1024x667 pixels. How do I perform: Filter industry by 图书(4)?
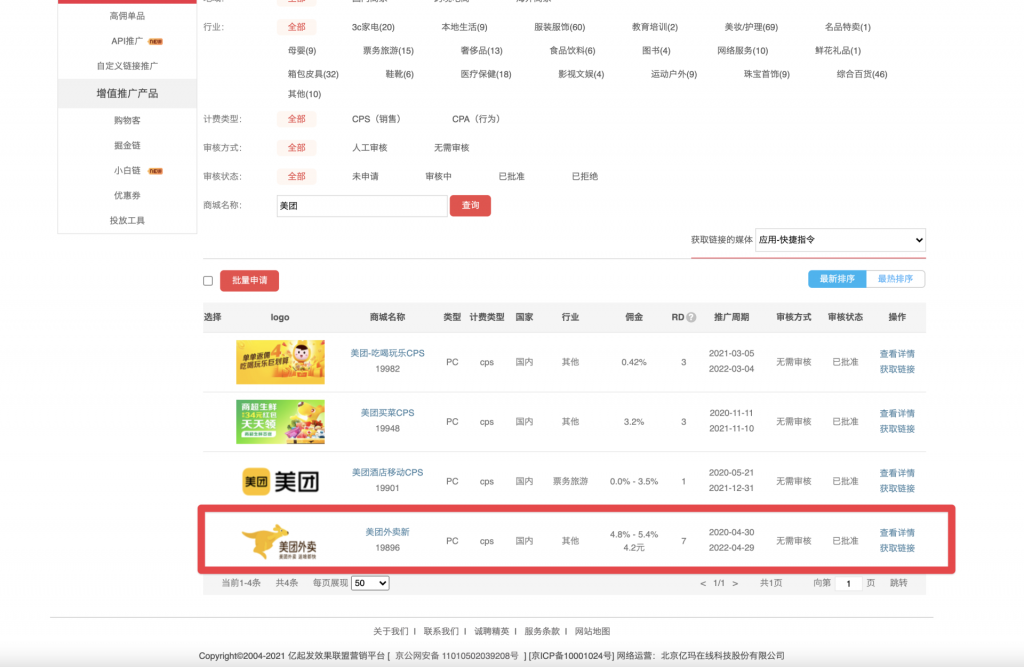pos(656,50)
